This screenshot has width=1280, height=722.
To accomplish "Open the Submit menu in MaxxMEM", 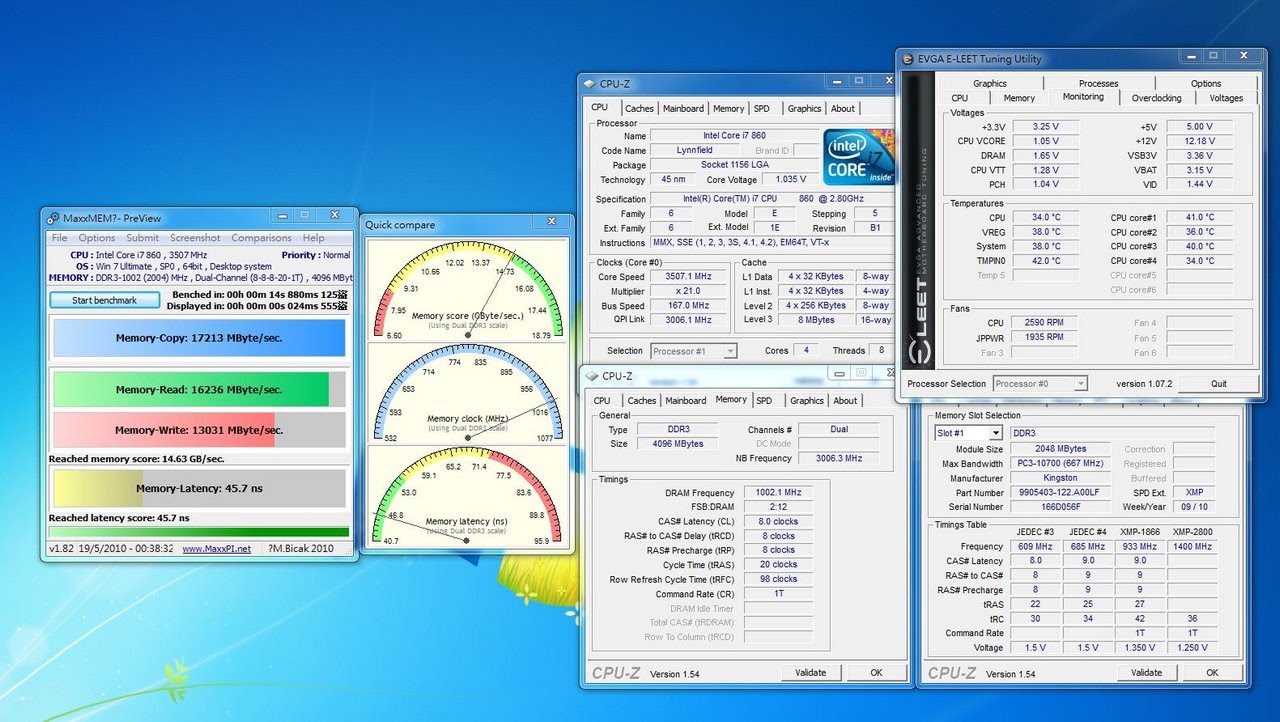I will click(142, 238).
